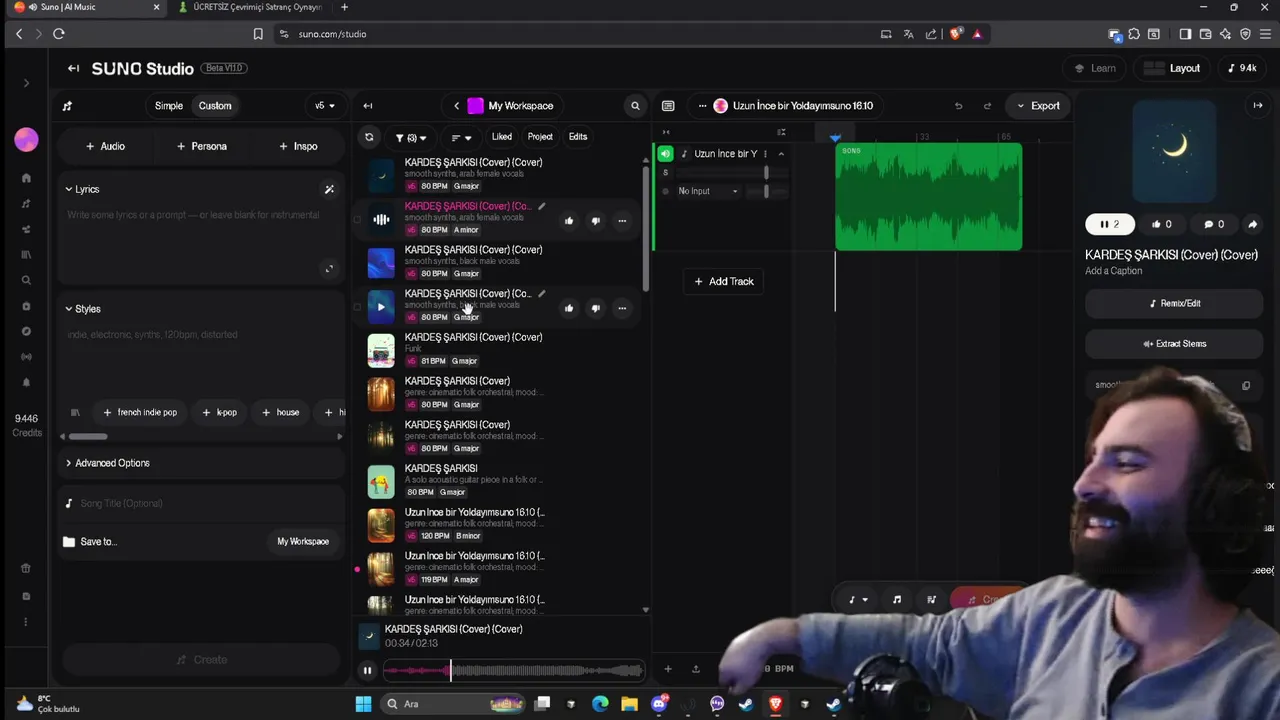Click Extract Stems button
The height and width of the screenshot is (720, 1280).
click(x=1174, y=344)
